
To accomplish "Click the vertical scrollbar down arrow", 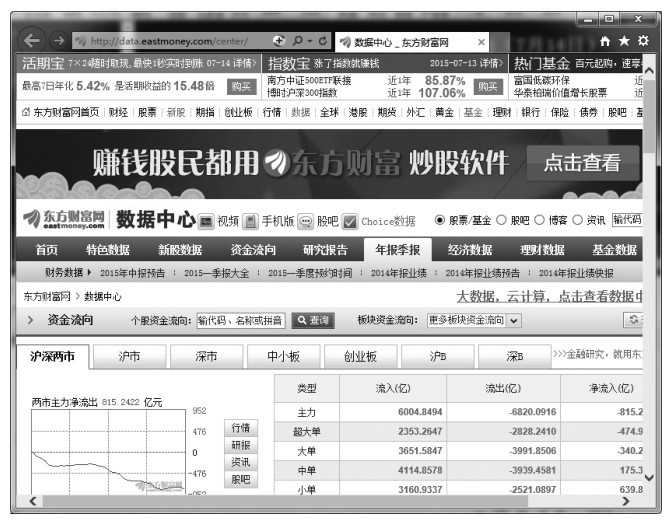I will pos(649,477).
